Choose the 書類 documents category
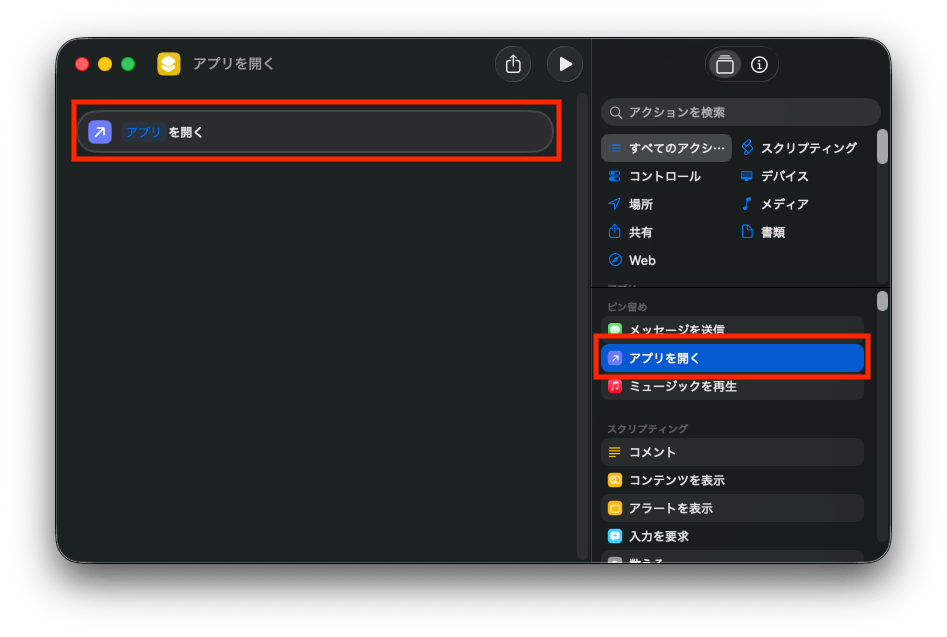 point(763,232)
